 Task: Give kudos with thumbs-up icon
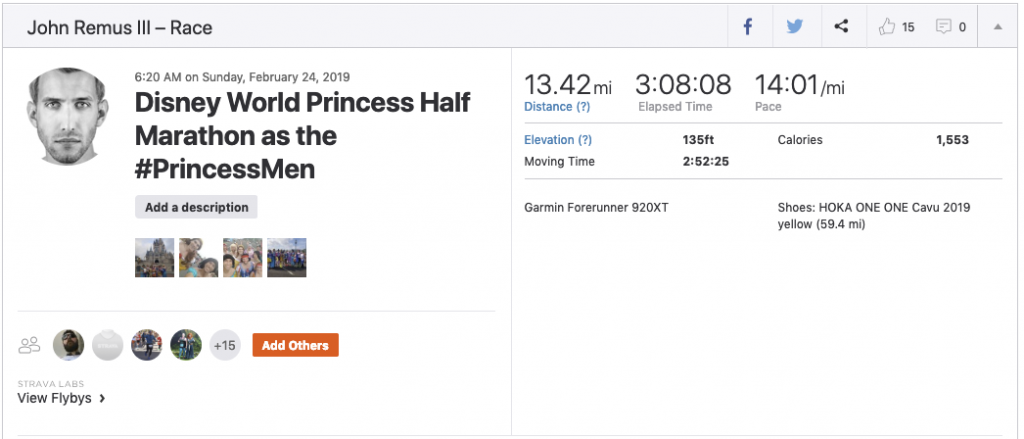tap(888, 27)
